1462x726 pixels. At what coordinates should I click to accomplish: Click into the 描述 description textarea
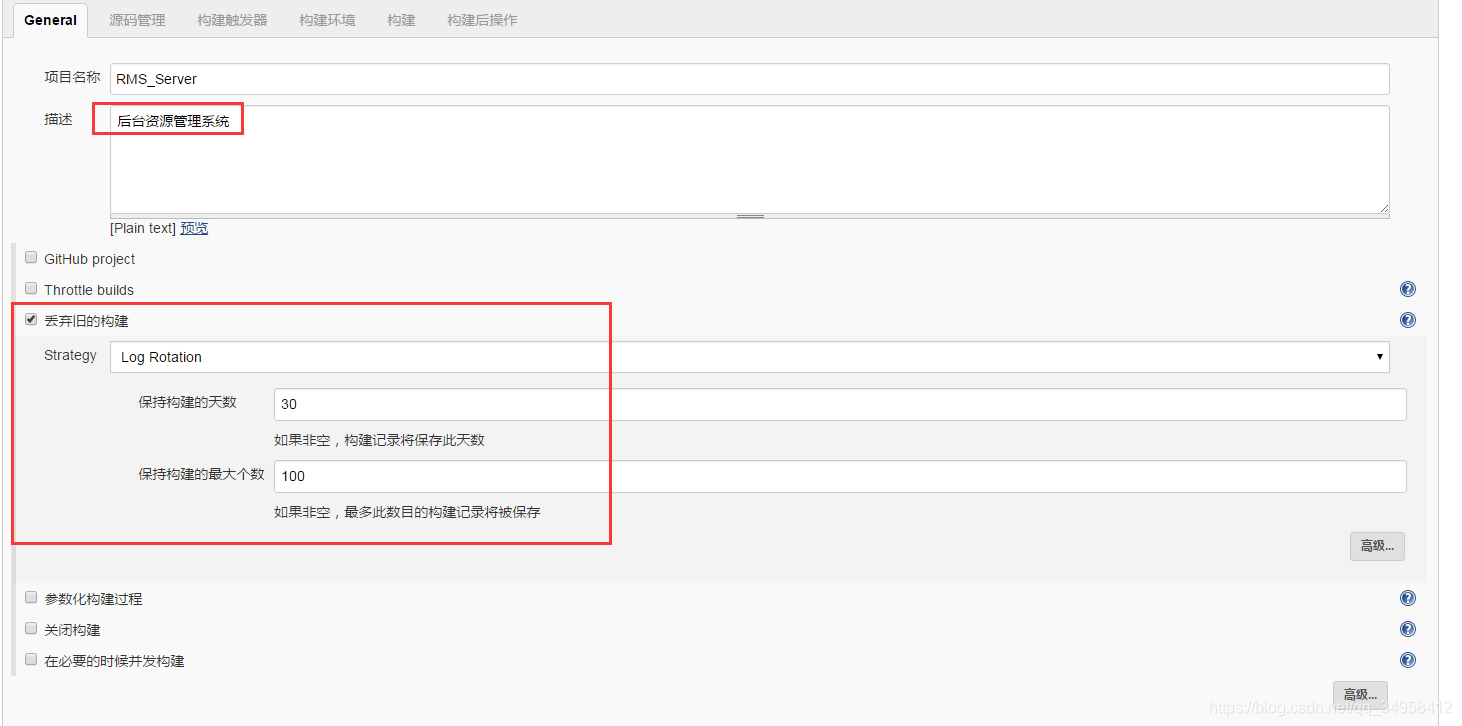coord(750,159)
